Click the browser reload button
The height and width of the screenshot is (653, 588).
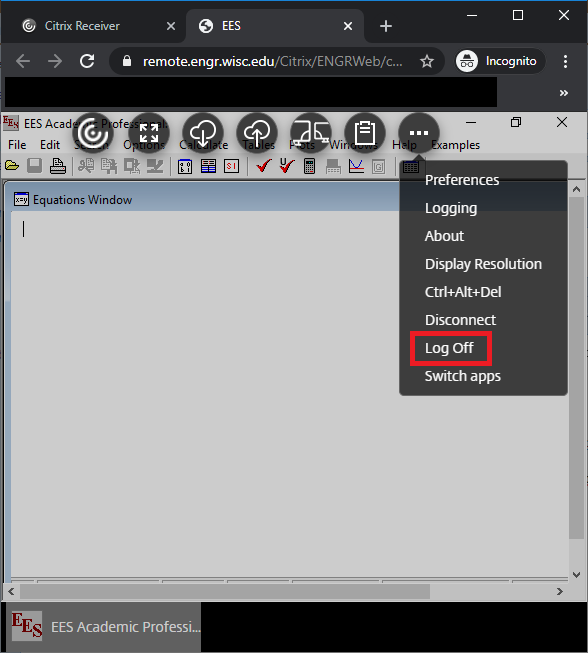pyautogui.click(x=87, y=62)
